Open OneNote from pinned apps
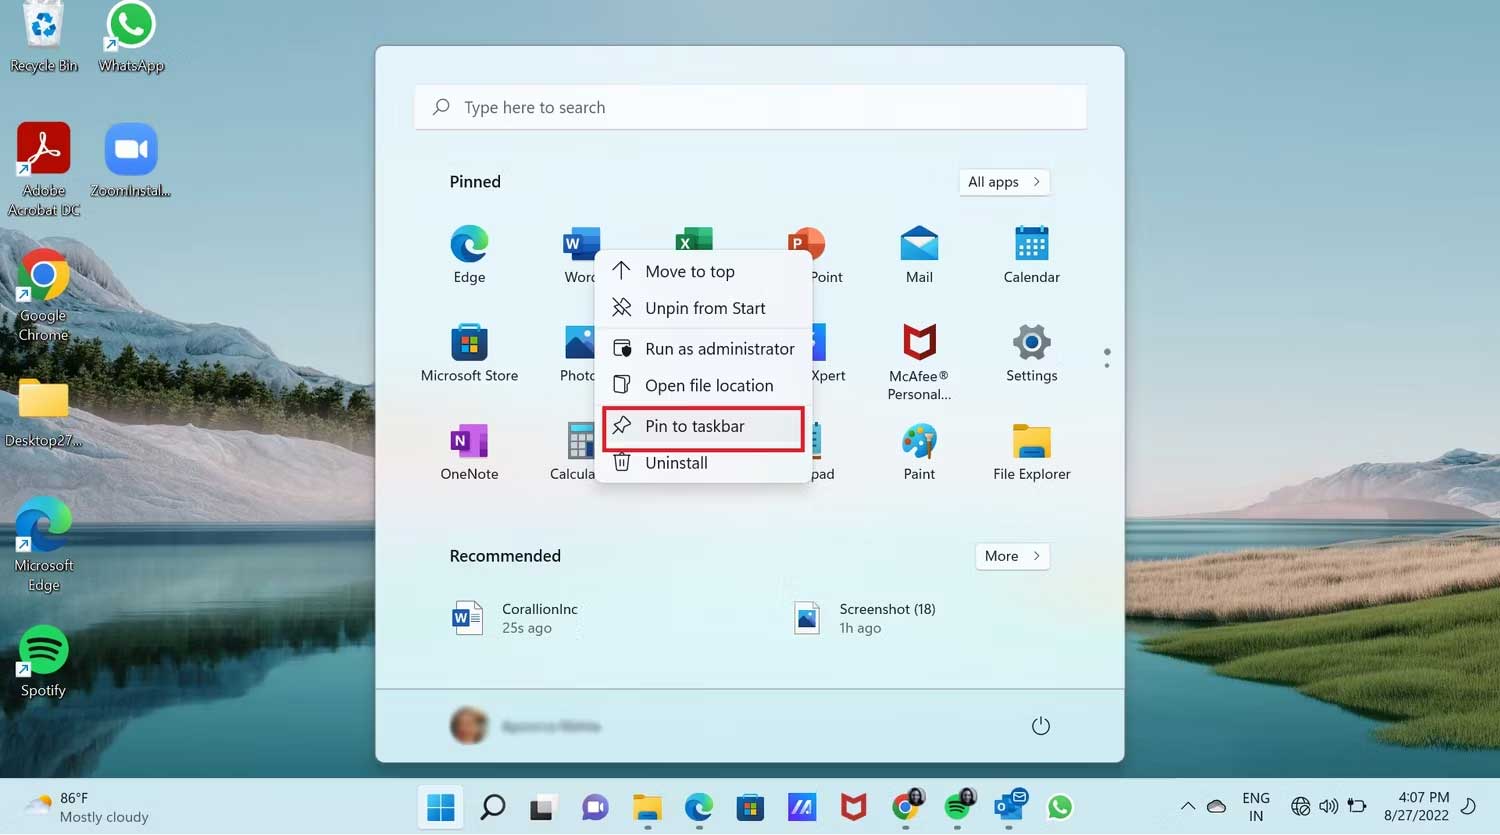The image size is (1500, 835). 469,452
